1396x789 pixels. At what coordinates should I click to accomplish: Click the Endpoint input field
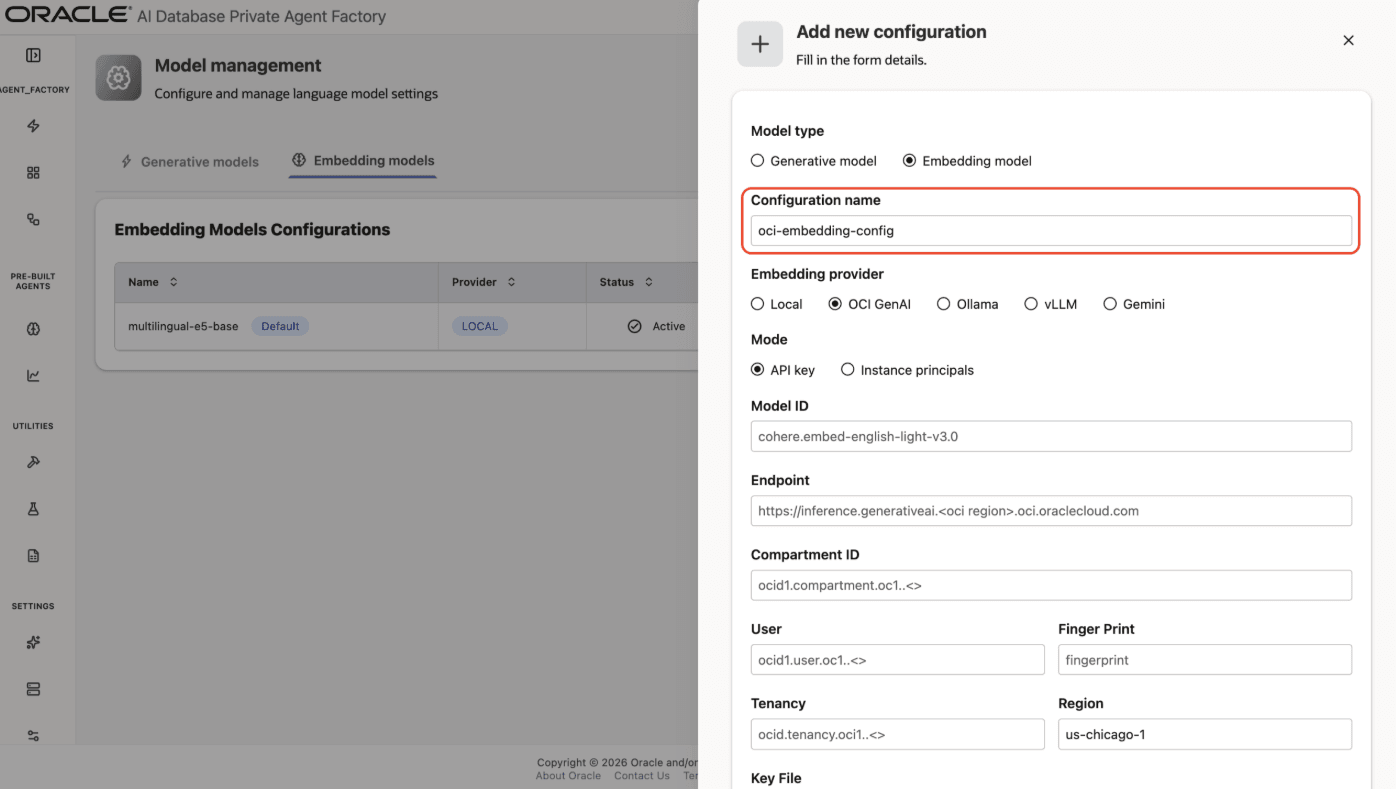click(x=1051, y=511)
